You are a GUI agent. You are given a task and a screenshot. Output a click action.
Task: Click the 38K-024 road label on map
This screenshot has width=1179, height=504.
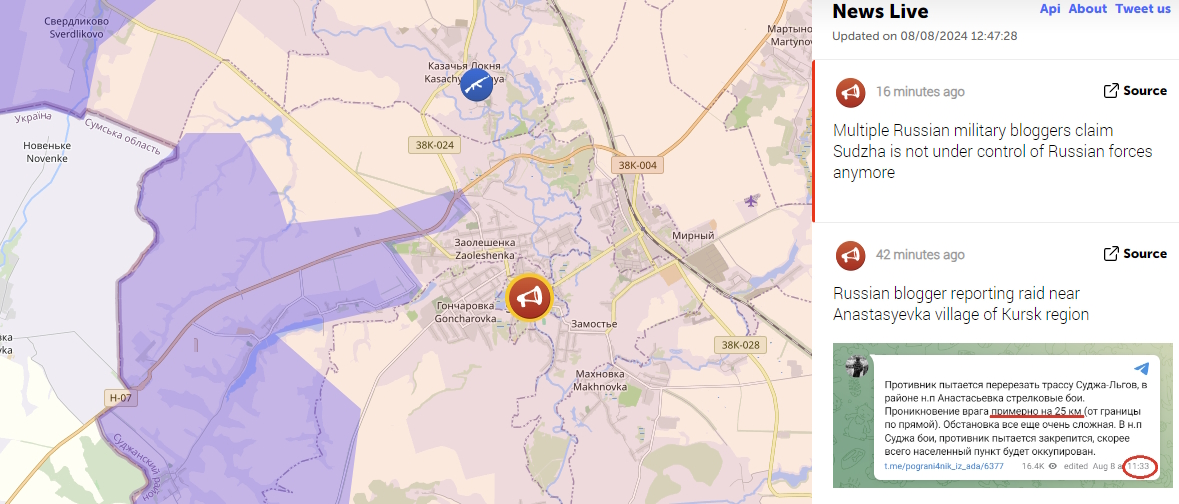(434, 145)
